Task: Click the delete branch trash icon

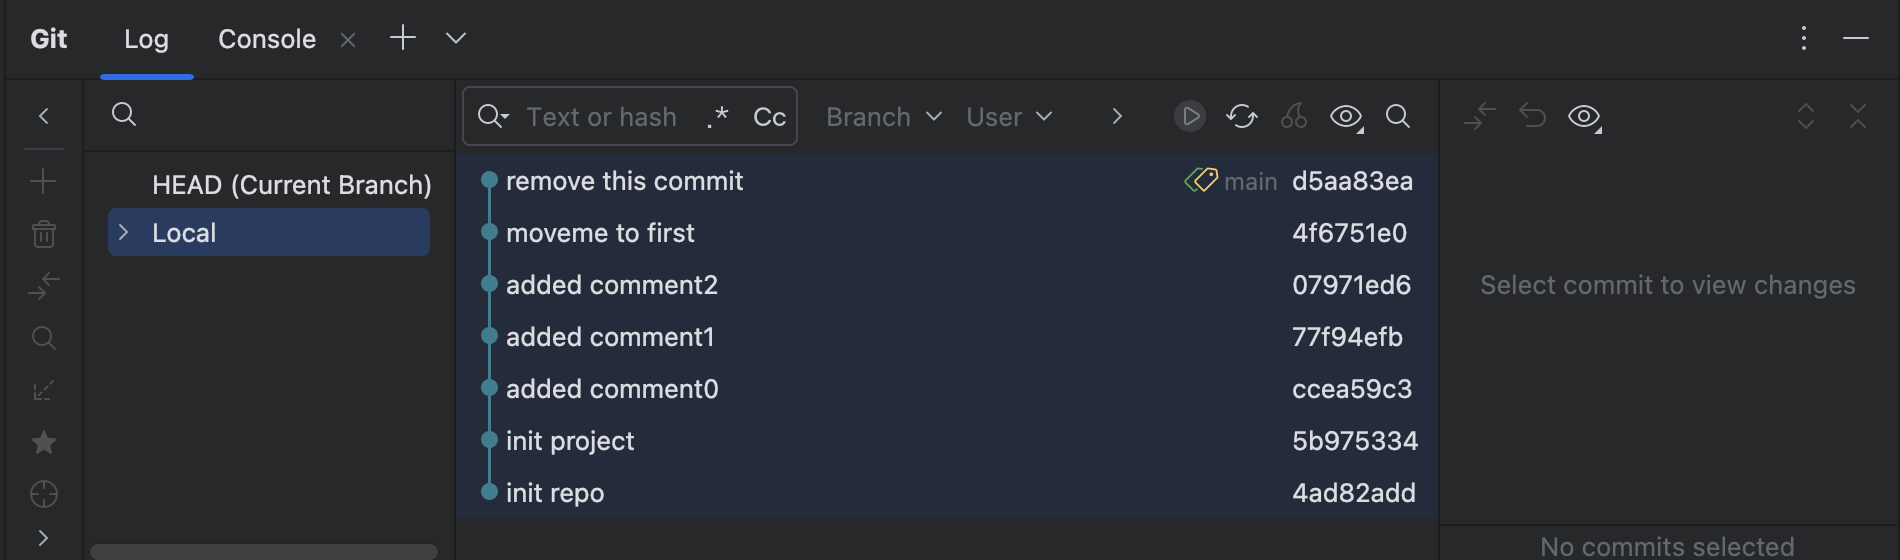Action: click(44, 234)
